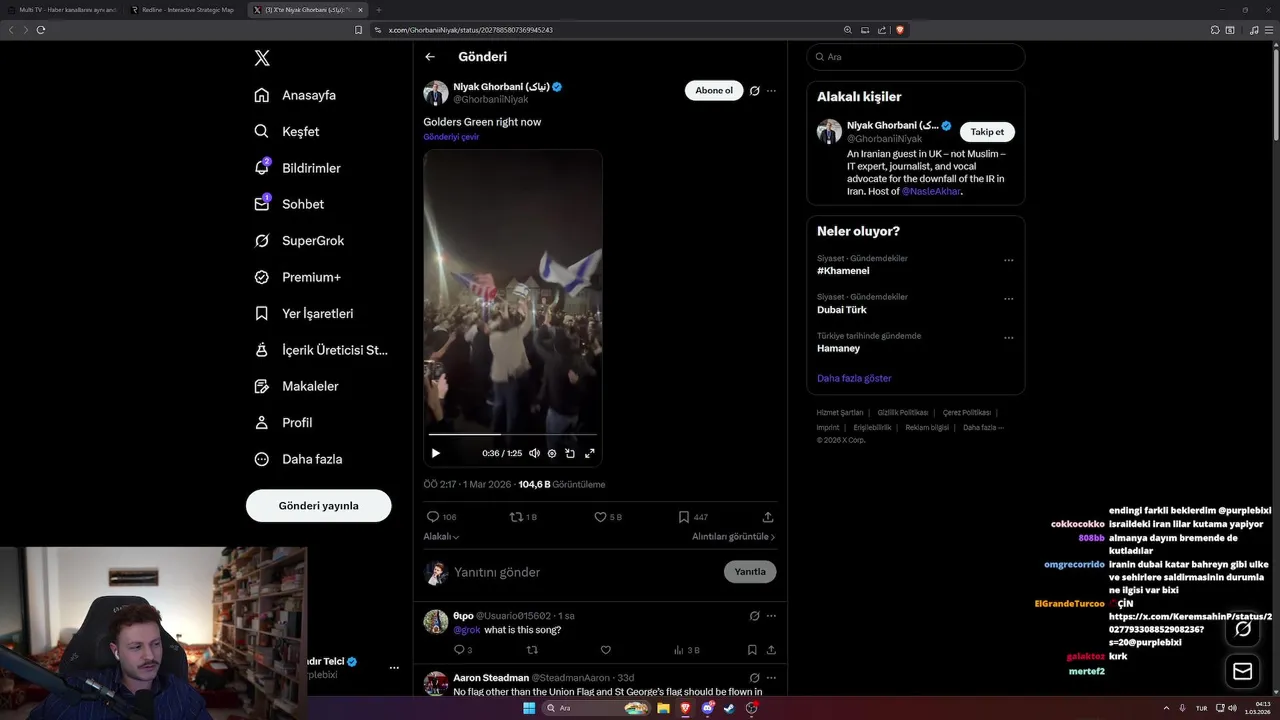This screenshot has height=720, width=1280.
Task: Click the Yanıtla button
Action: click(750, 572)
